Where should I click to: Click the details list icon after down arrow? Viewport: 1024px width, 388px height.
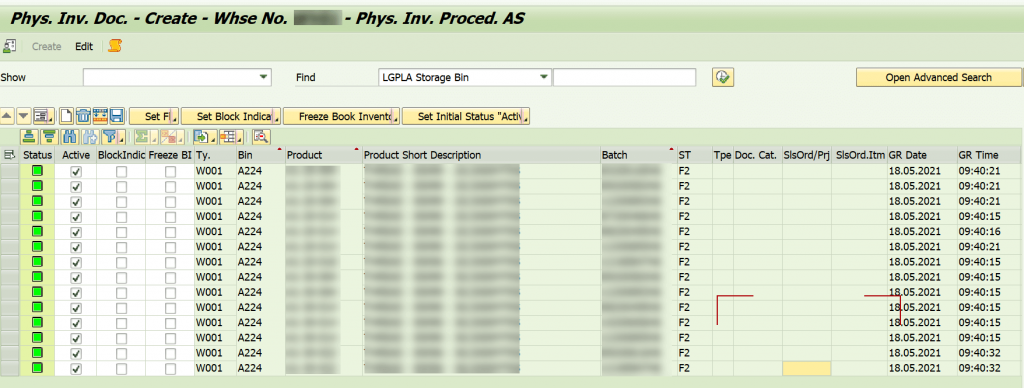[43, 116]
